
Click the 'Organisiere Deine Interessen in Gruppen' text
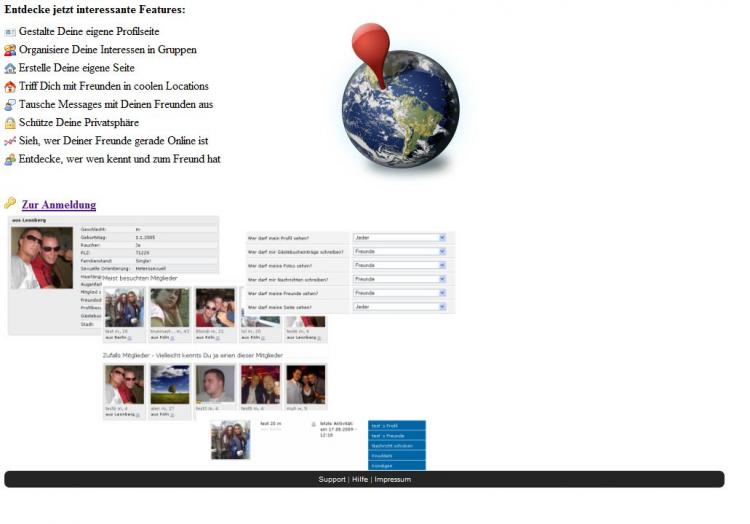pos(108,50)
